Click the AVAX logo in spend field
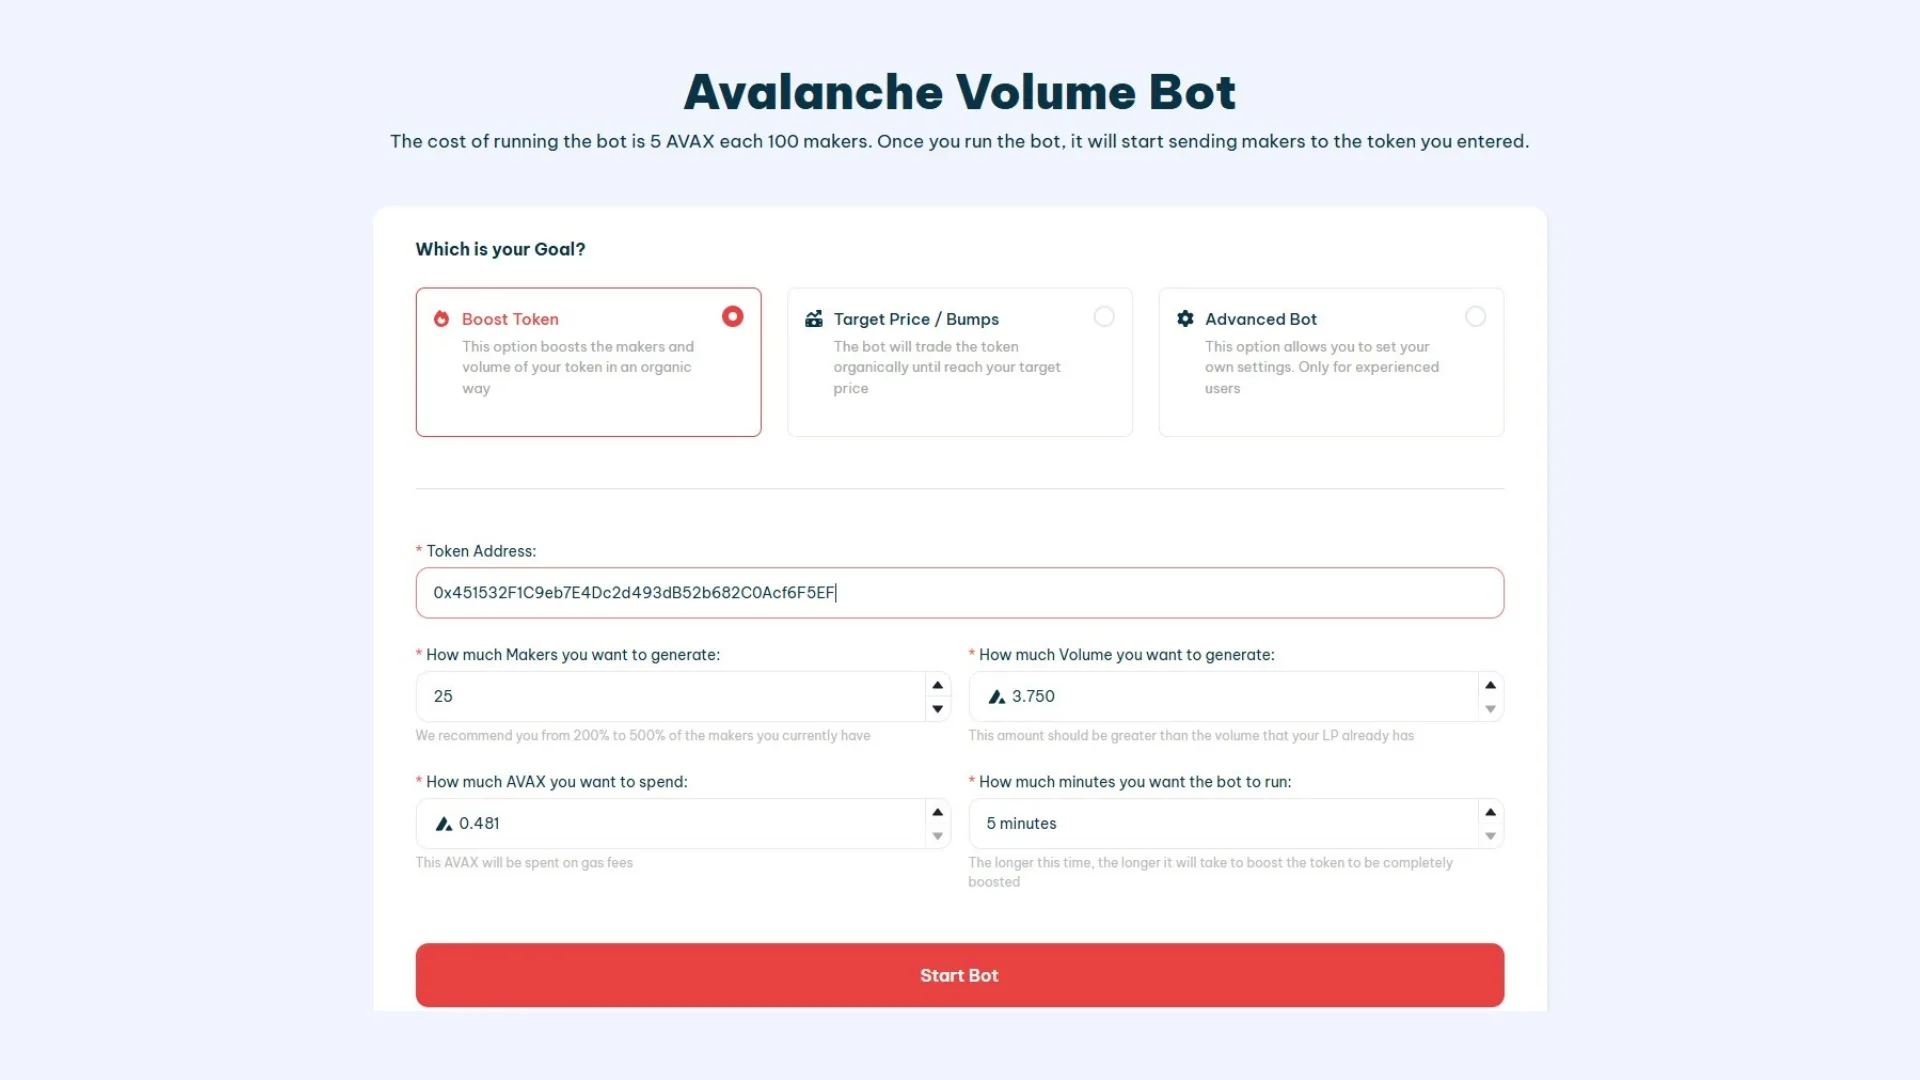 [x=443, y=824]
